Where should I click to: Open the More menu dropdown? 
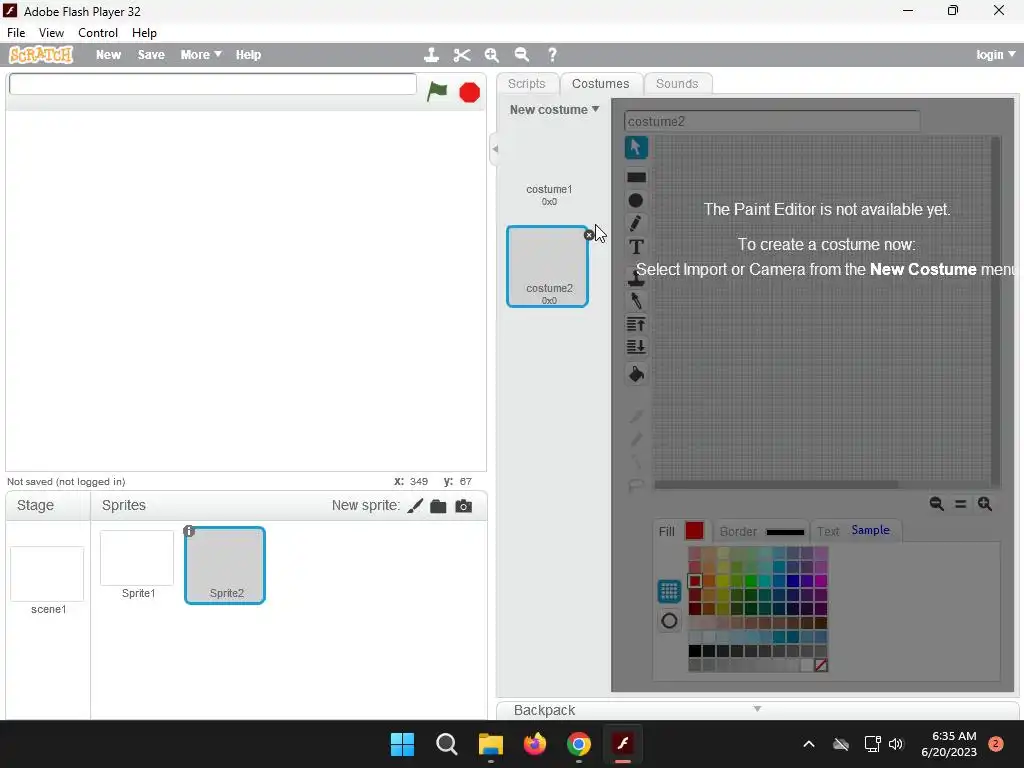coord(201,55)
